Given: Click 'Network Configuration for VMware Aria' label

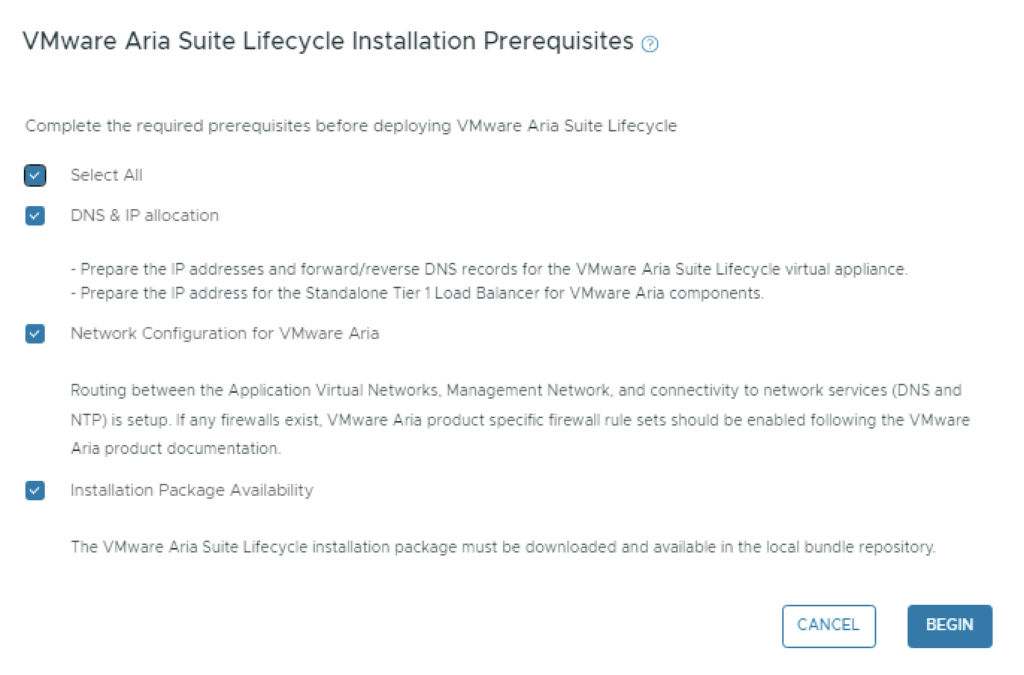Looking at the screenshot, I should (224, 334).
